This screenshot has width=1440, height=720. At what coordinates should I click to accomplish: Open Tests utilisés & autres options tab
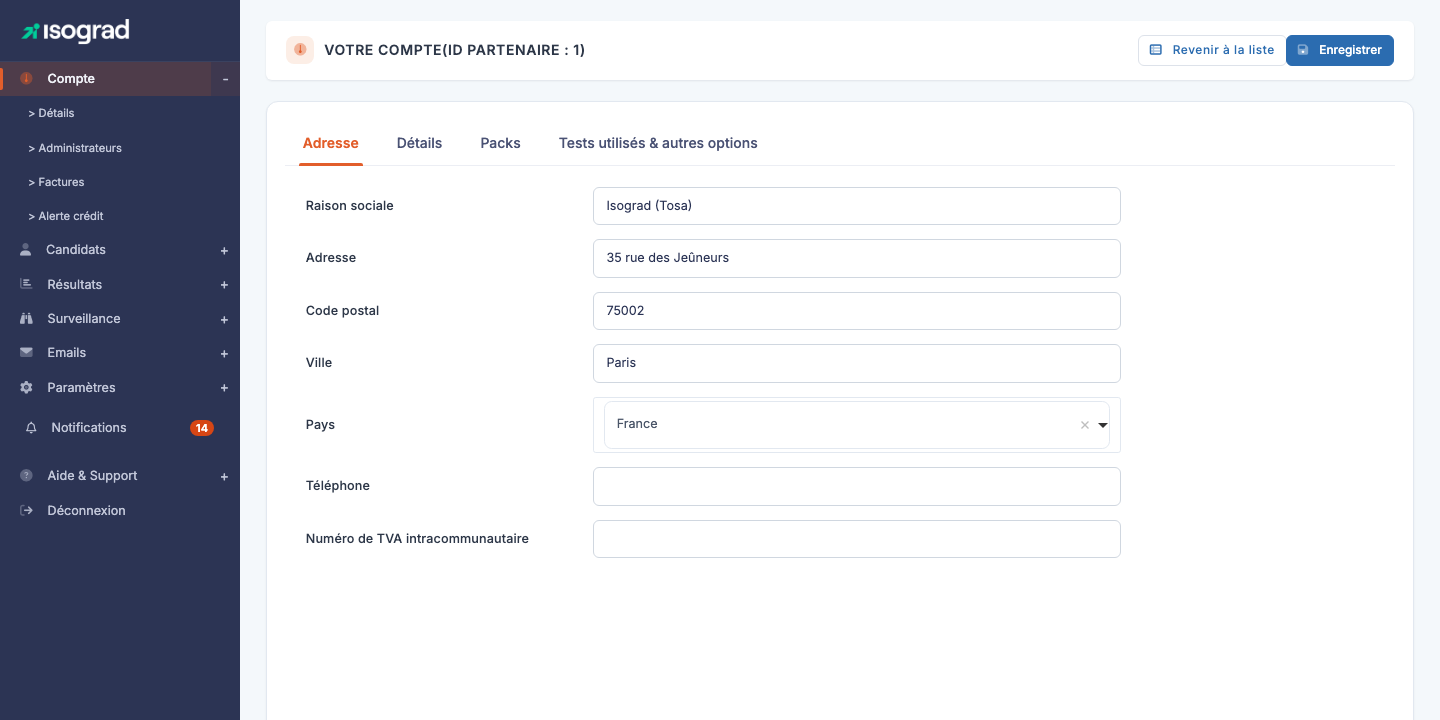[658, 143]
